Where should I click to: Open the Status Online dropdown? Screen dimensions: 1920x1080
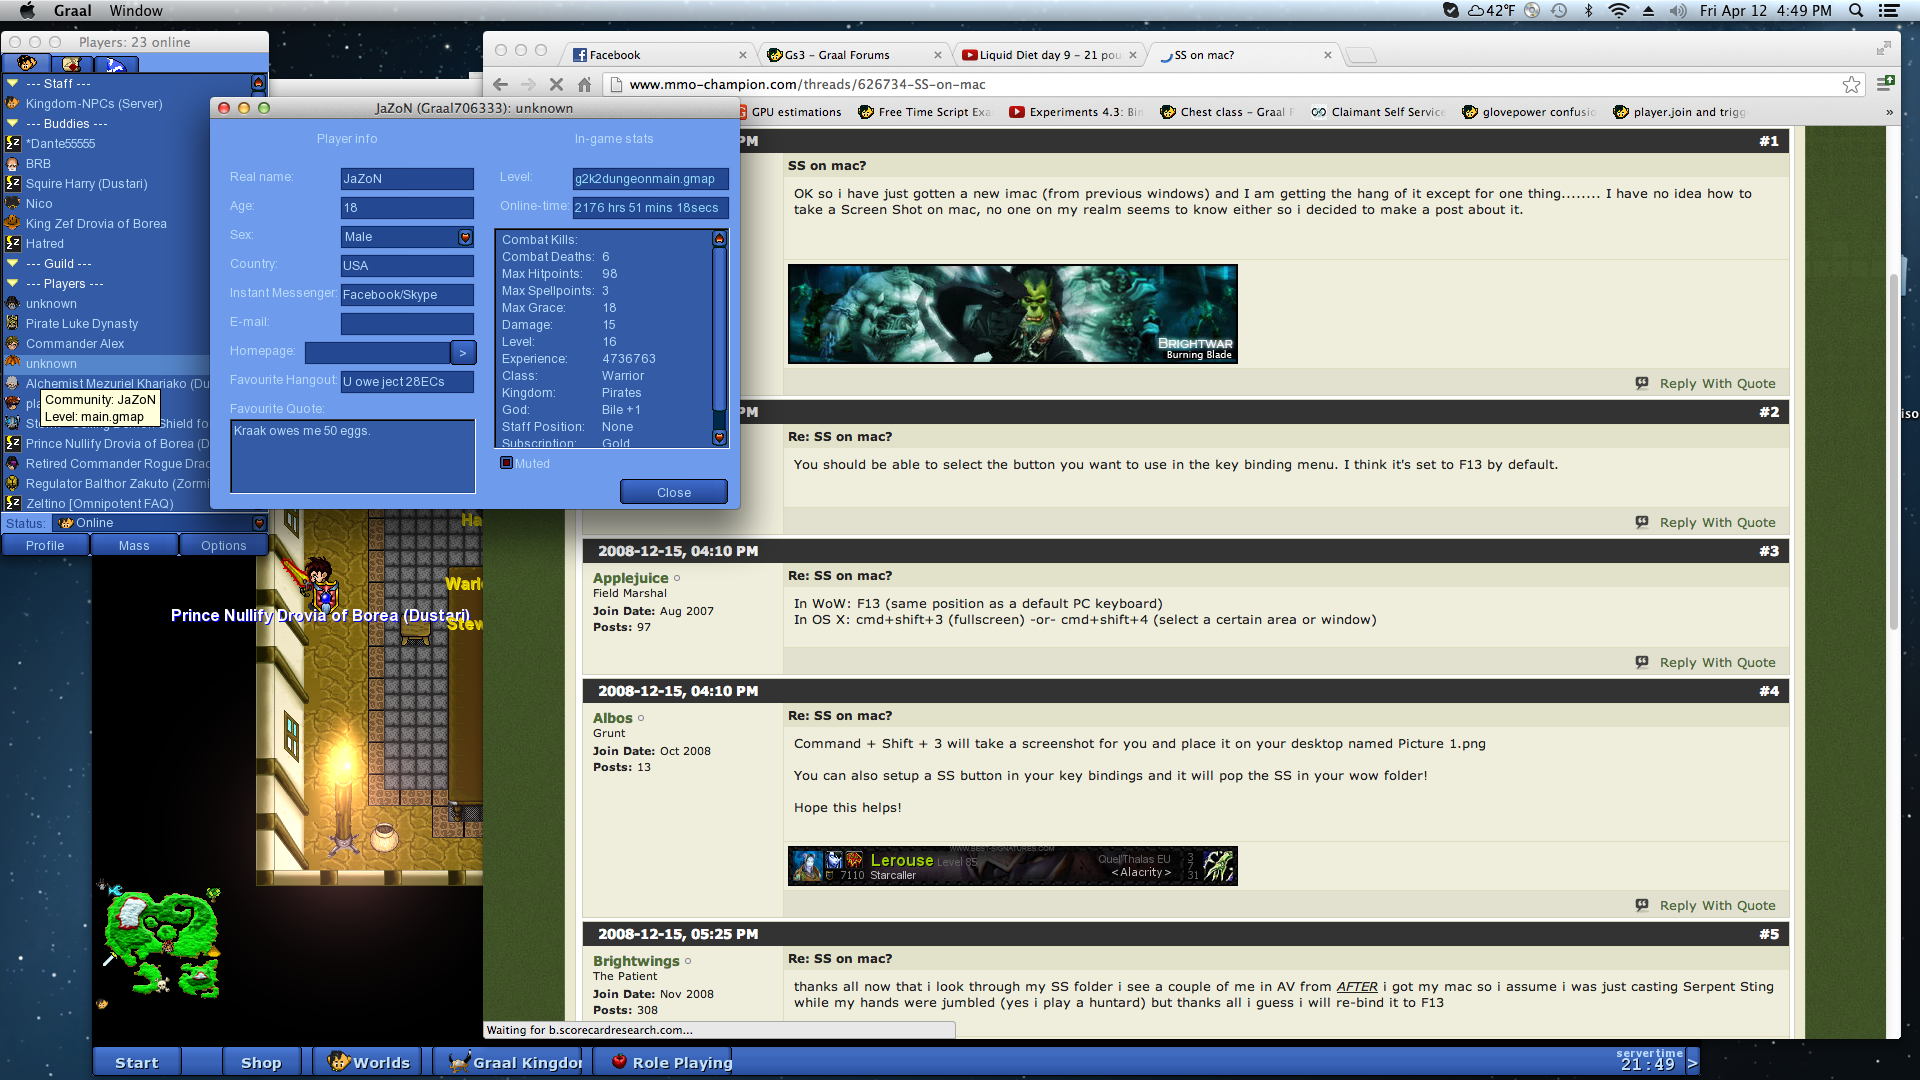259,523
